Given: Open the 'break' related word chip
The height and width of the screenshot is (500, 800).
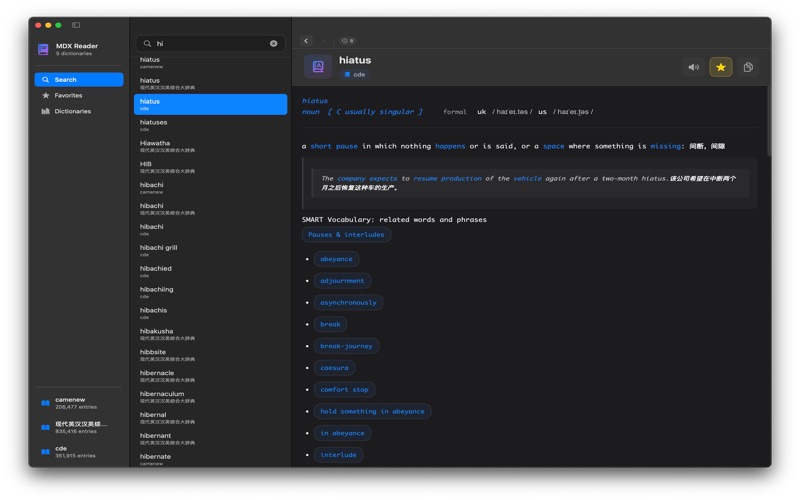Looking at the screenshot, I should (x=331, y=324).
